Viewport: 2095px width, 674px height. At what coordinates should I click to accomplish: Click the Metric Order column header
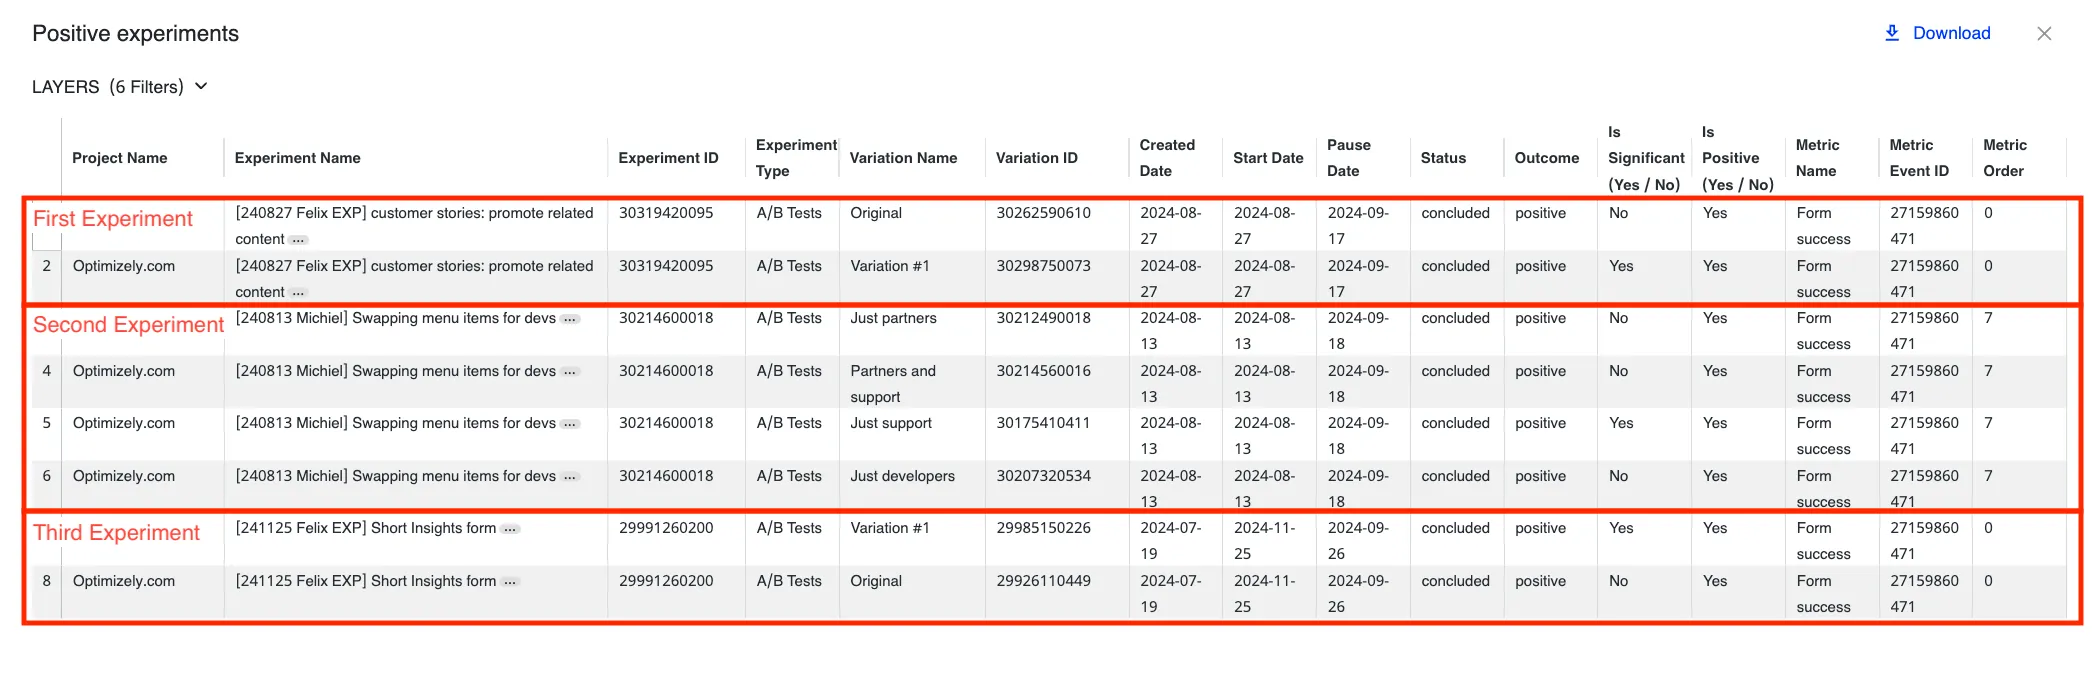[2005, 158]
